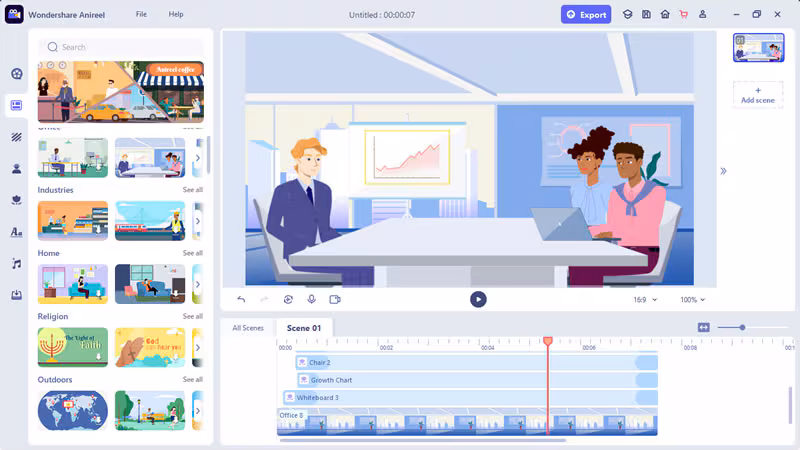The height and width of the screenshot is (450, 800).
Task: Open the Audio music-note panel
Action: point(16,264)
